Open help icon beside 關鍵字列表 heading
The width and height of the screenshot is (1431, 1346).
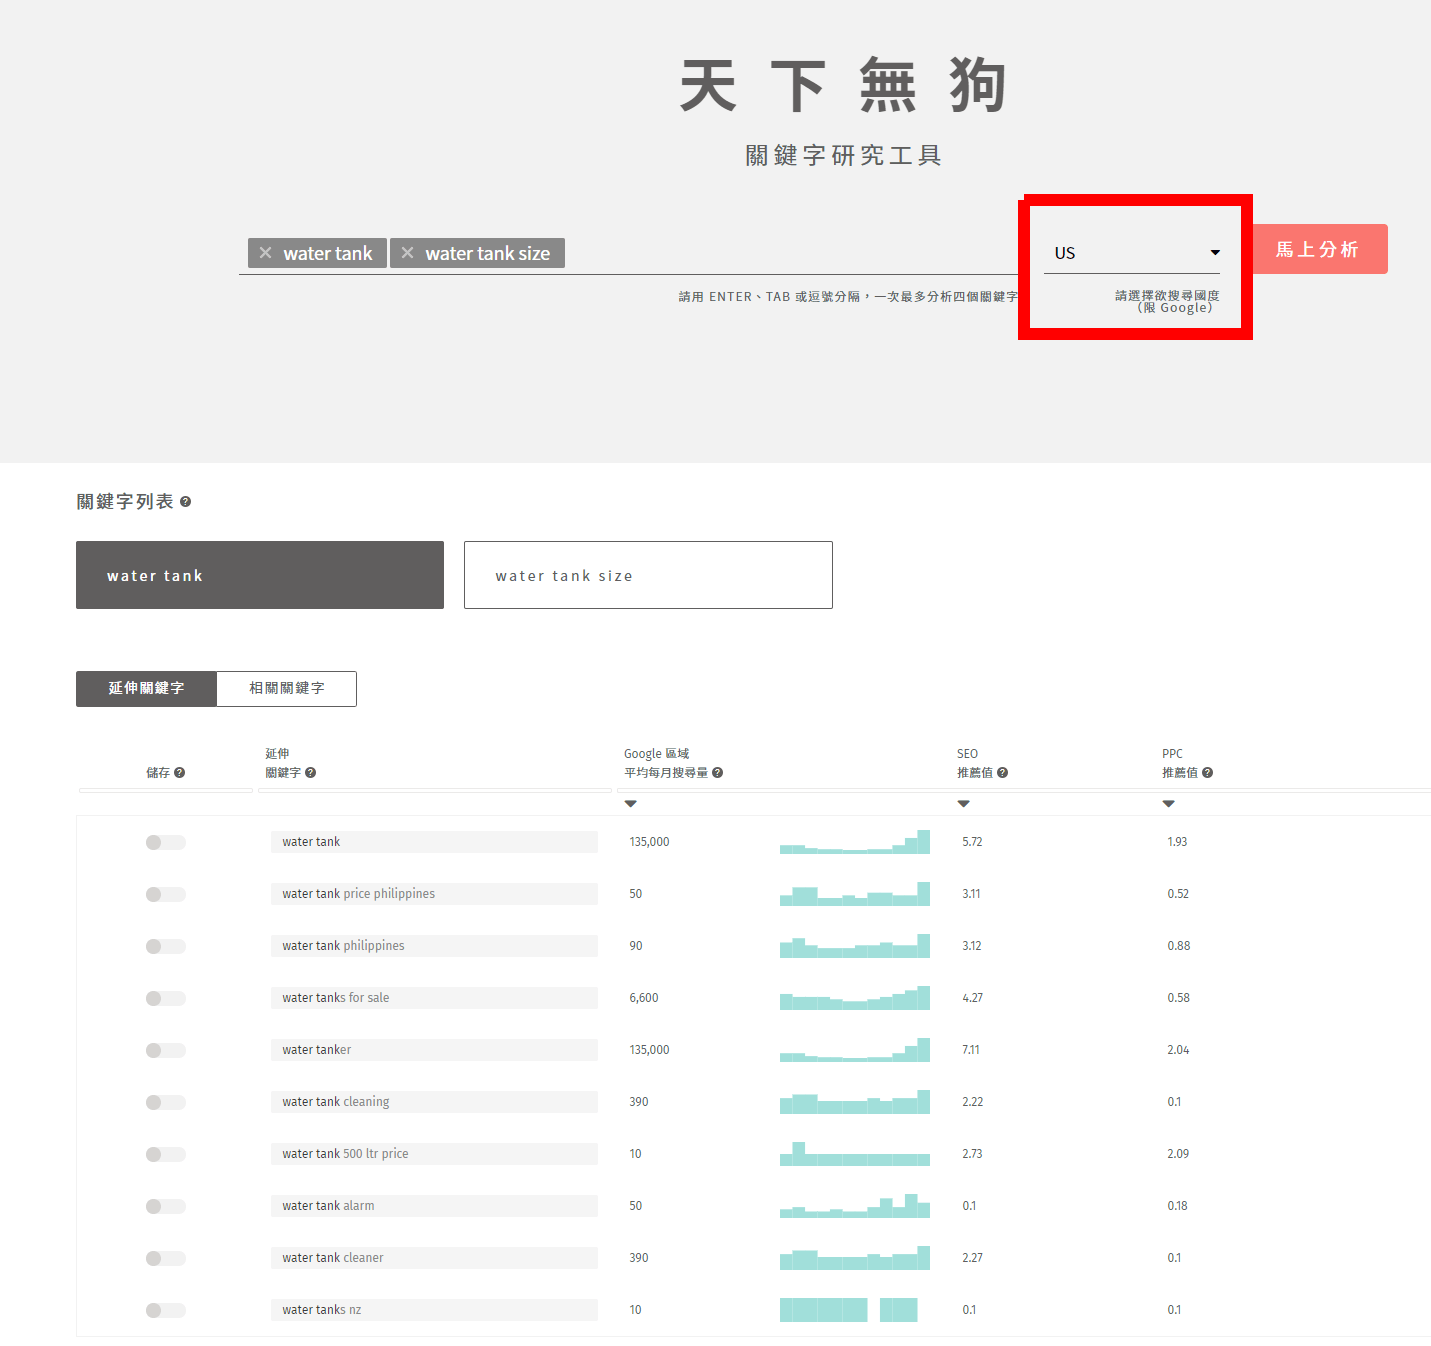[185, 502]
